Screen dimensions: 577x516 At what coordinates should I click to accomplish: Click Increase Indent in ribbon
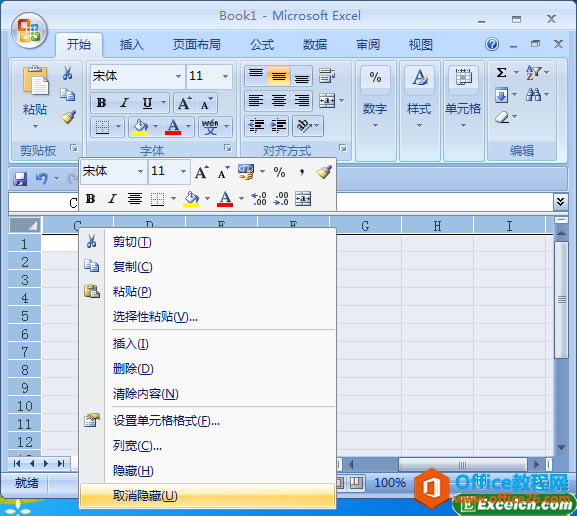(279, 126)
